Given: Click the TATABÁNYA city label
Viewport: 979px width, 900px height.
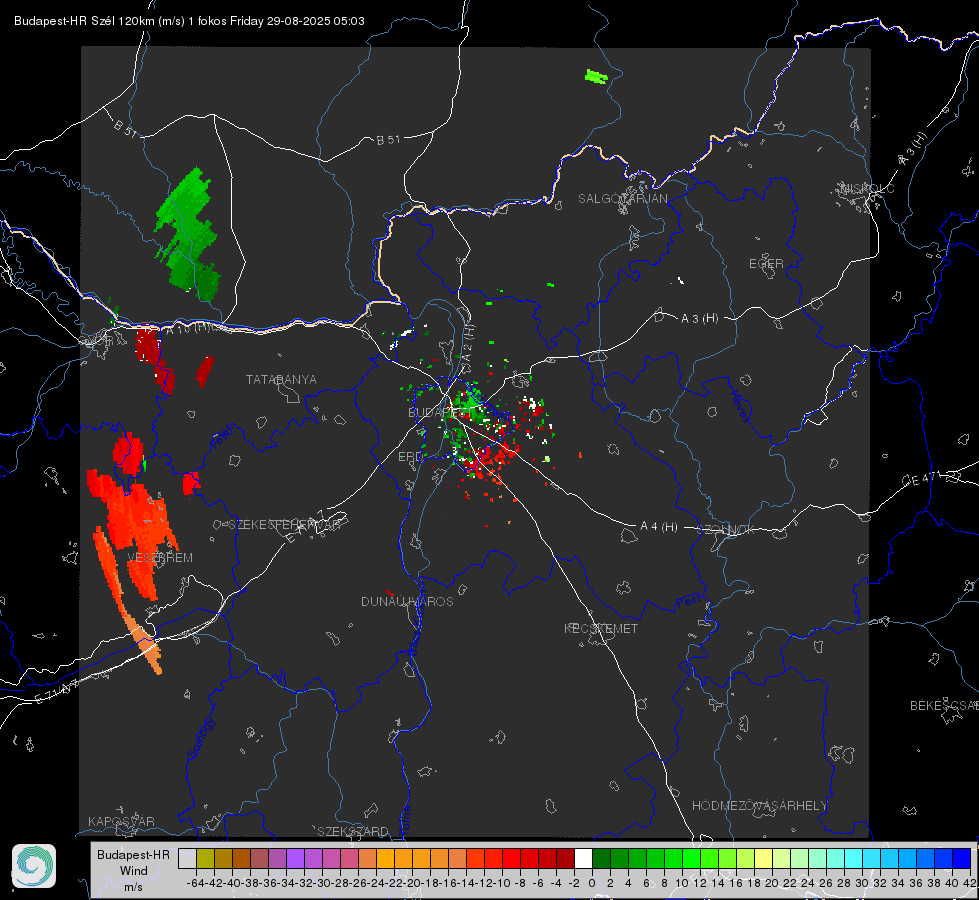Looking at the screenshot, I should click(x=281, y=380).
